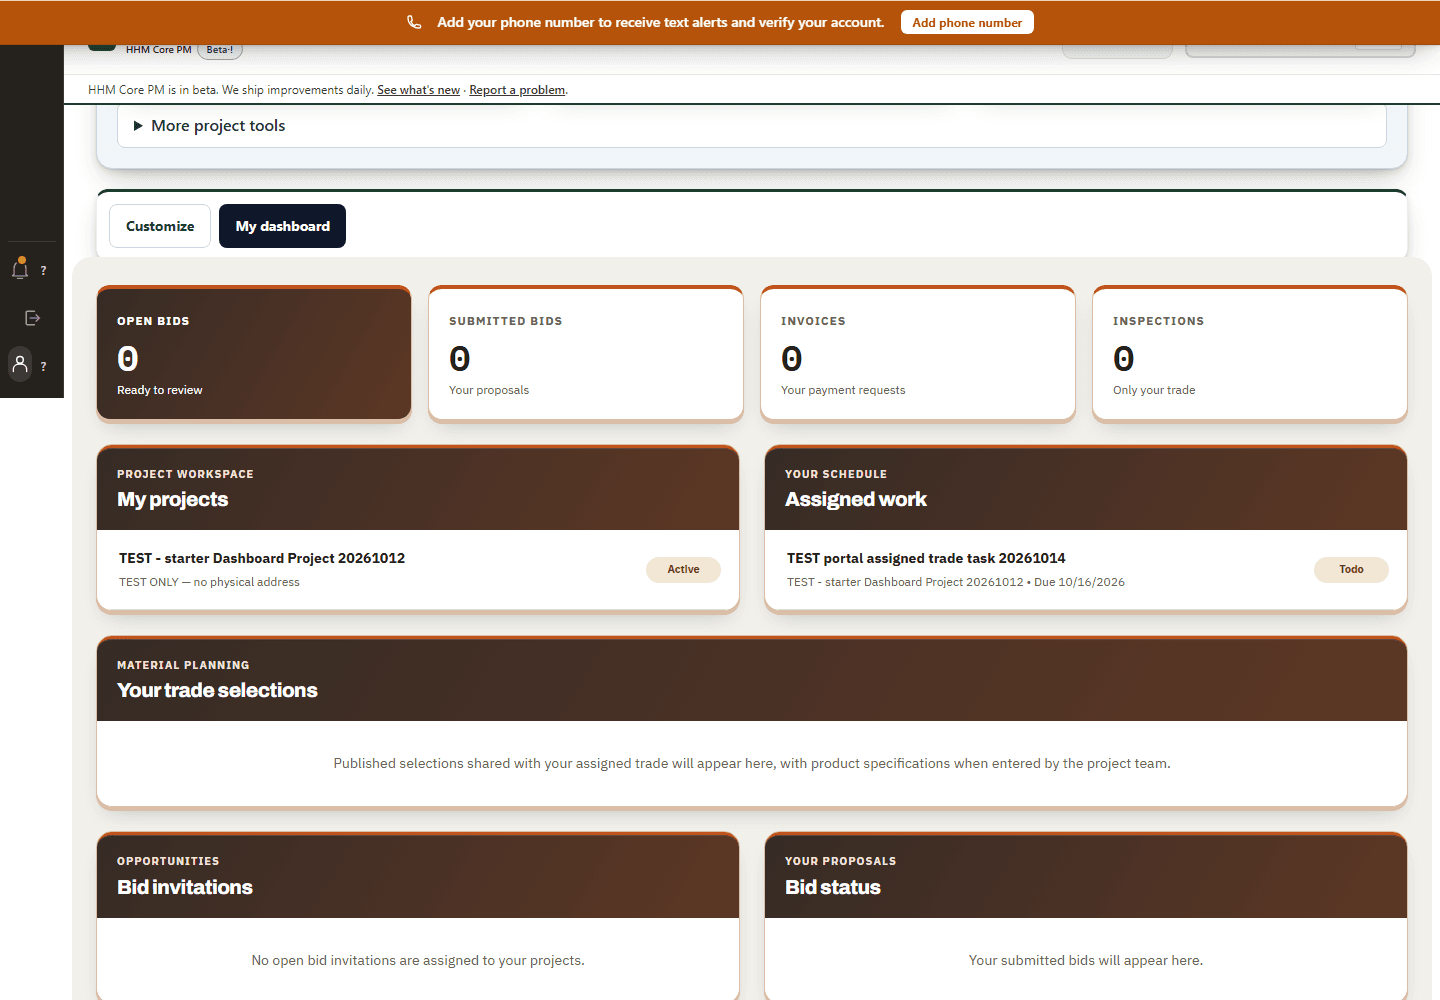This screenshot has height=1000, width=1440.
Task: Click the 'Due 10/16/2026' task detail line
Action: point(956,582)
